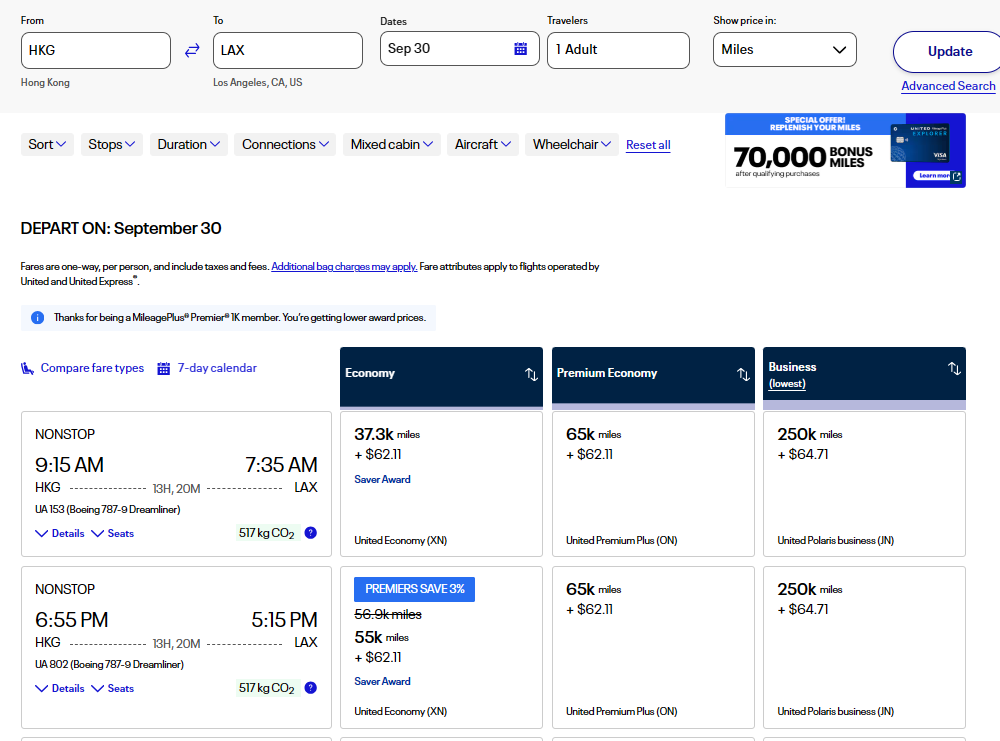Select 37.3k miles Economy Saver Award fare
Image resolution: width=1000 pixels, height=741 pixels.
441,478
